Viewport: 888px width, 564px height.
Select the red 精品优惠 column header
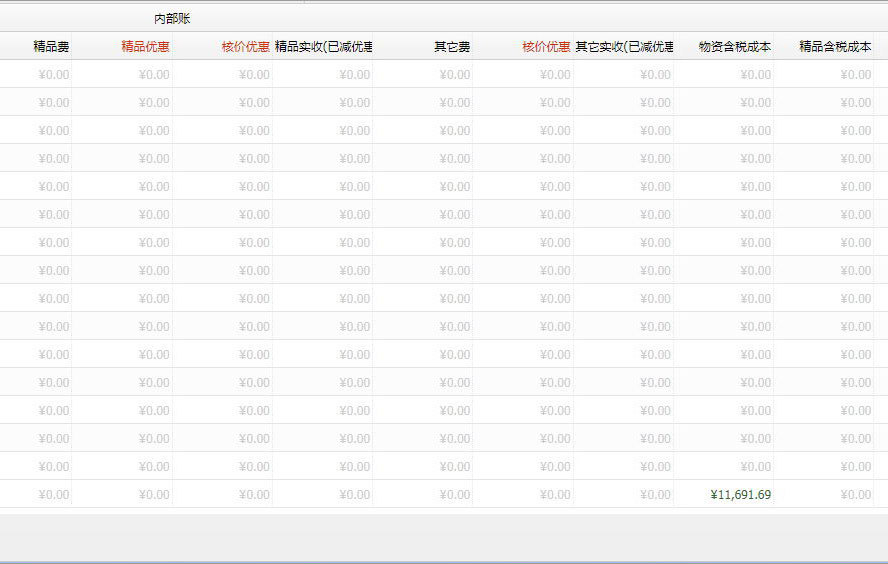pos(144,46)
